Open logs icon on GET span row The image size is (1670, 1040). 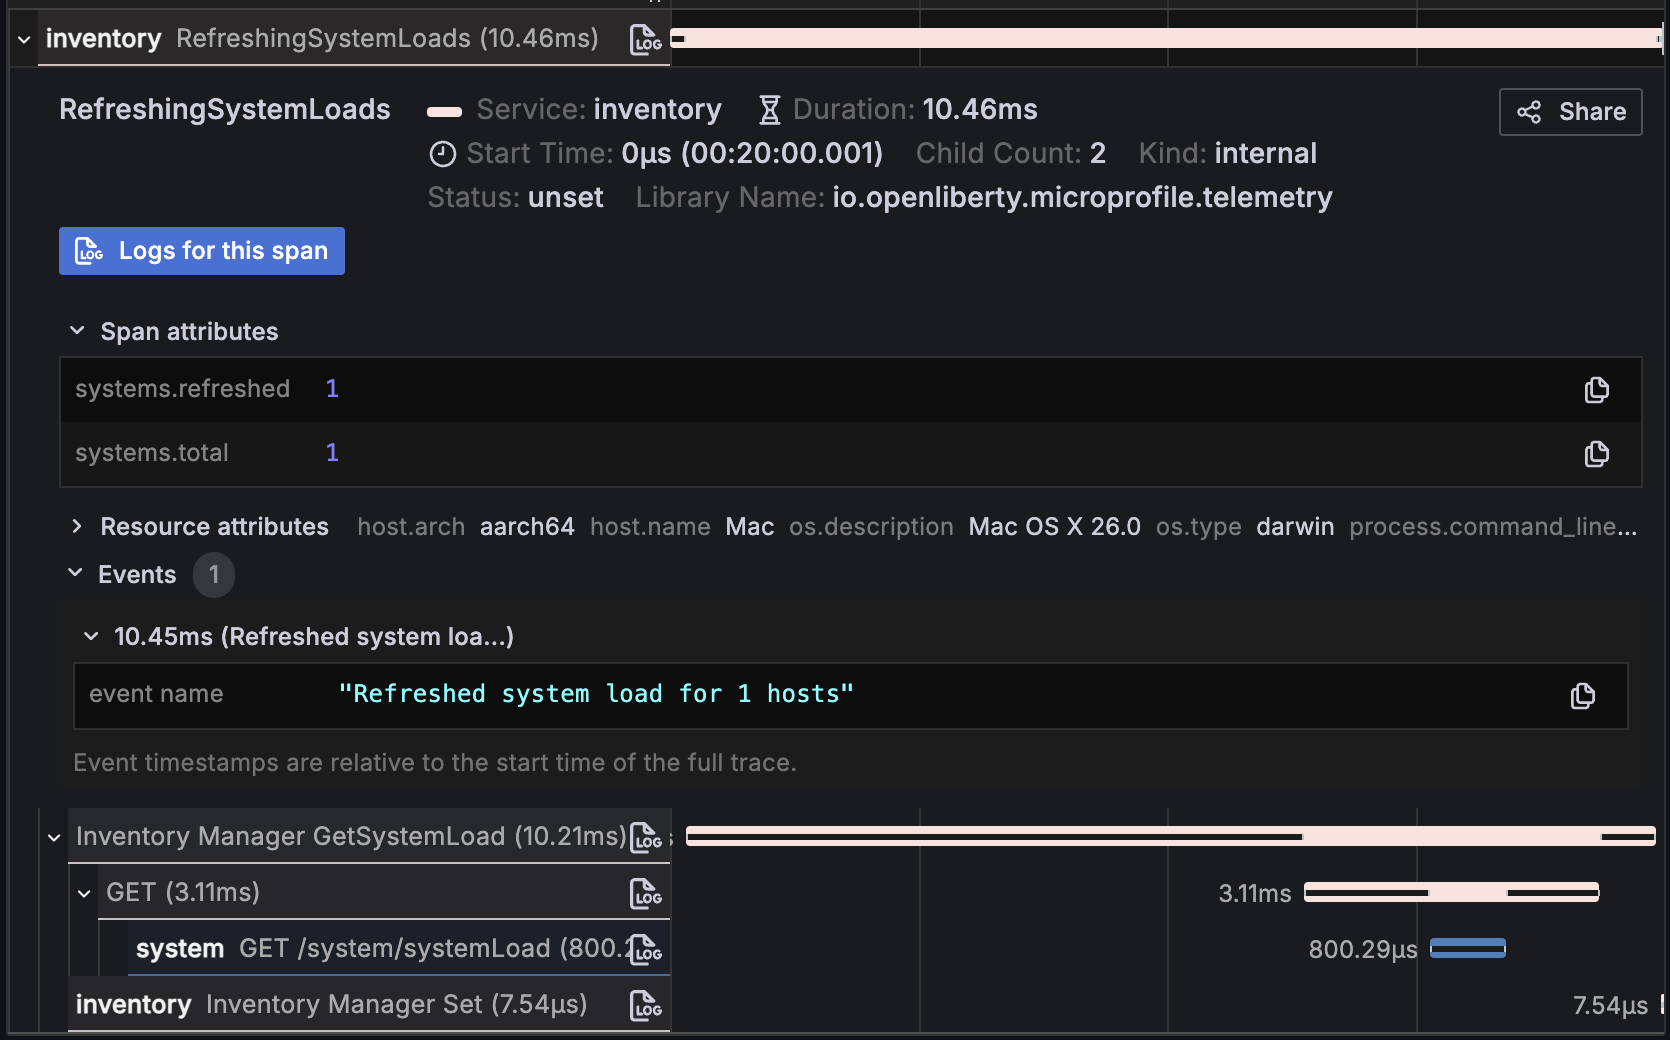tap(645, 893)
